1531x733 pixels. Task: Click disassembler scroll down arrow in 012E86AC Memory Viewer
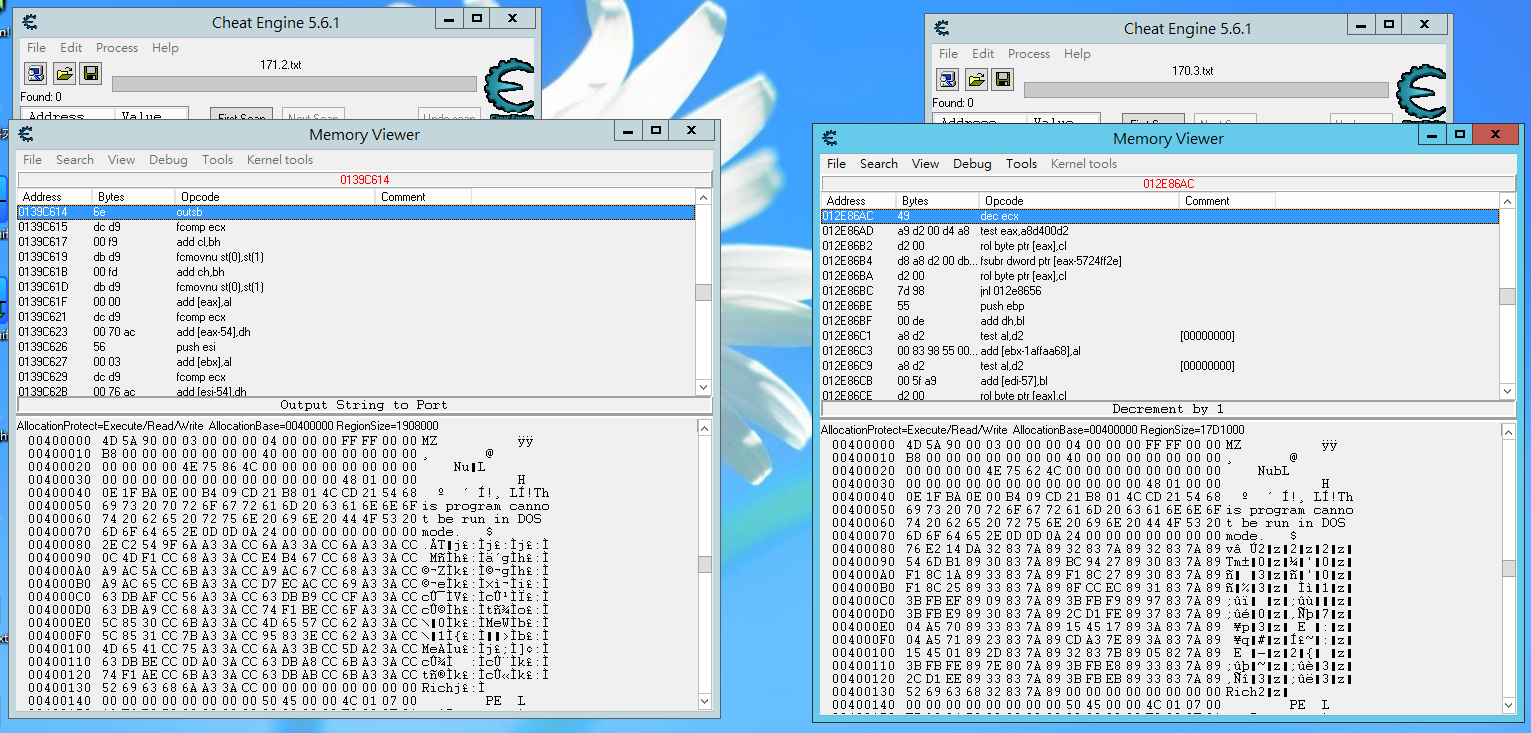tap(1507, 391)
